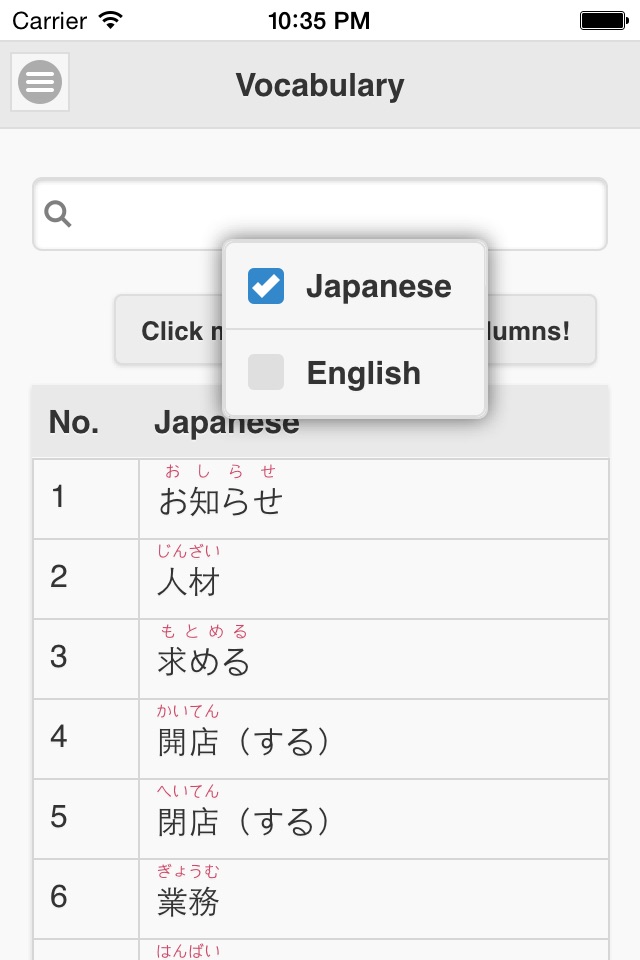
Task: Tap the battery indicator icon
Action: coord(602,20)
